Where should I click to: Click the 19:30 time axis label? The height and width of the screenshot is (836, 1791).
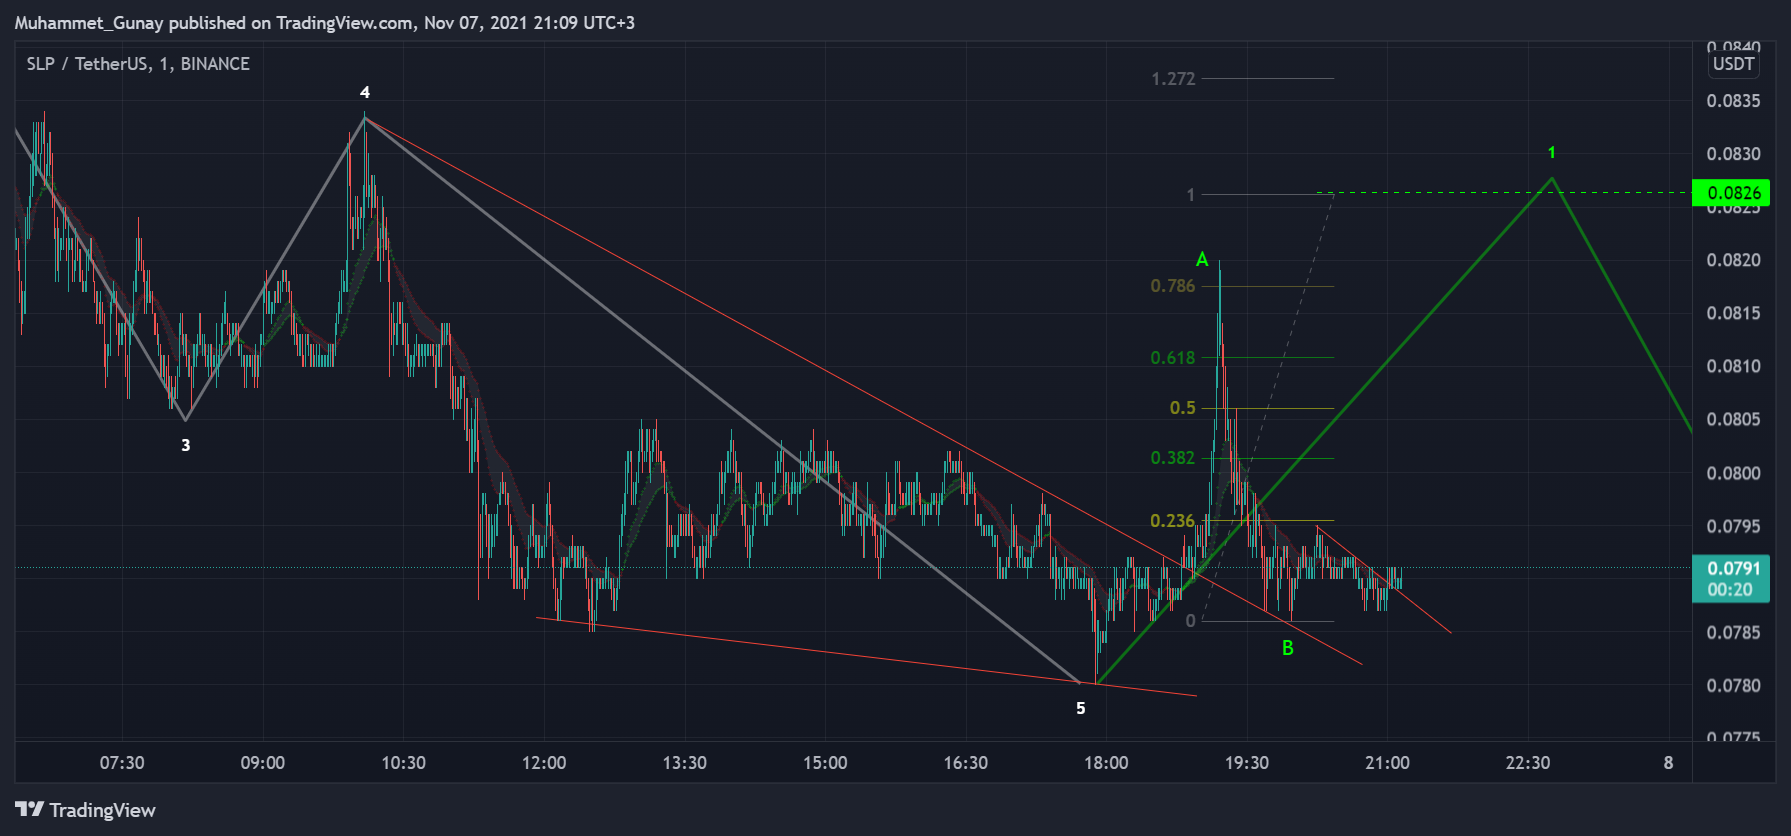tap(1247, 763)
